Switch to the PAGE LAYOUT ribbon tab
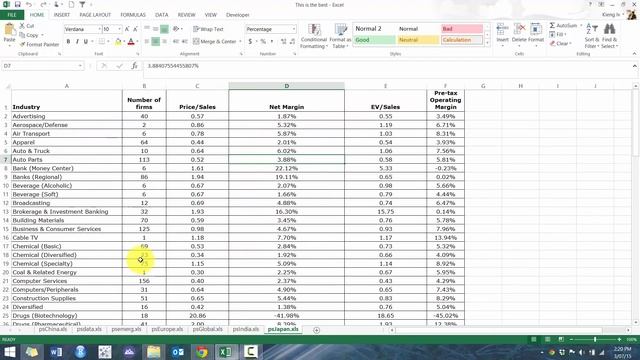 (x=95, y=15)
